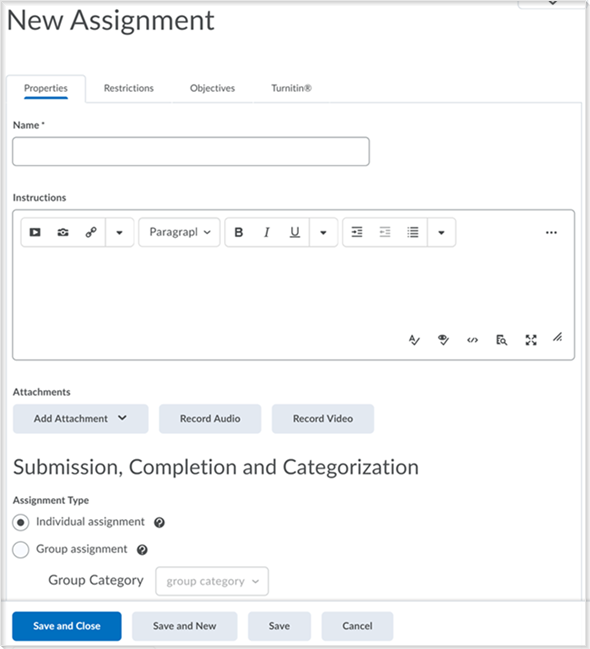Screen dimensions: 590x649
Task: Click the Record Audio button
Action: 210,418
